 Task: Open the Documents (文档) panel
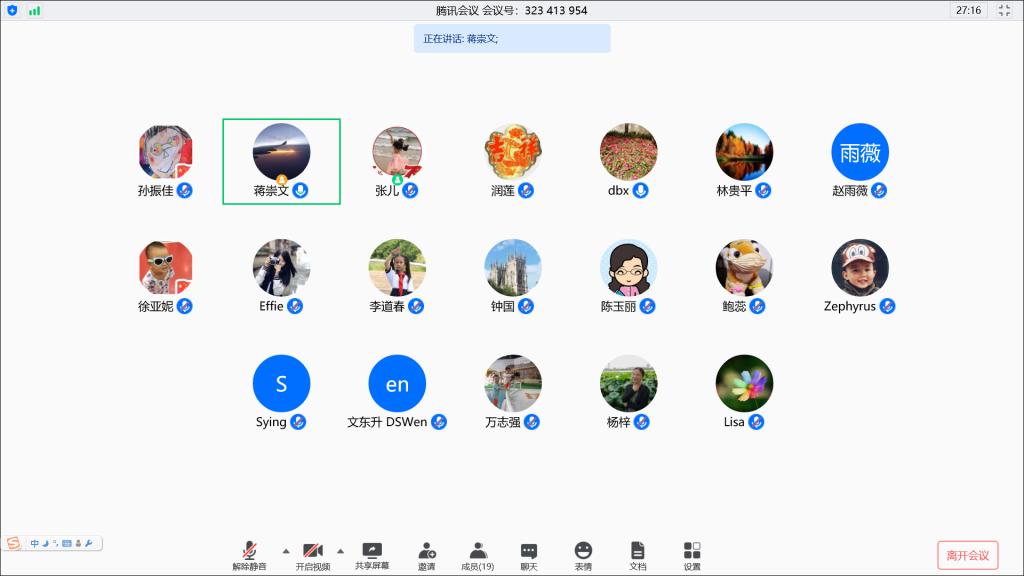point(637,551)
